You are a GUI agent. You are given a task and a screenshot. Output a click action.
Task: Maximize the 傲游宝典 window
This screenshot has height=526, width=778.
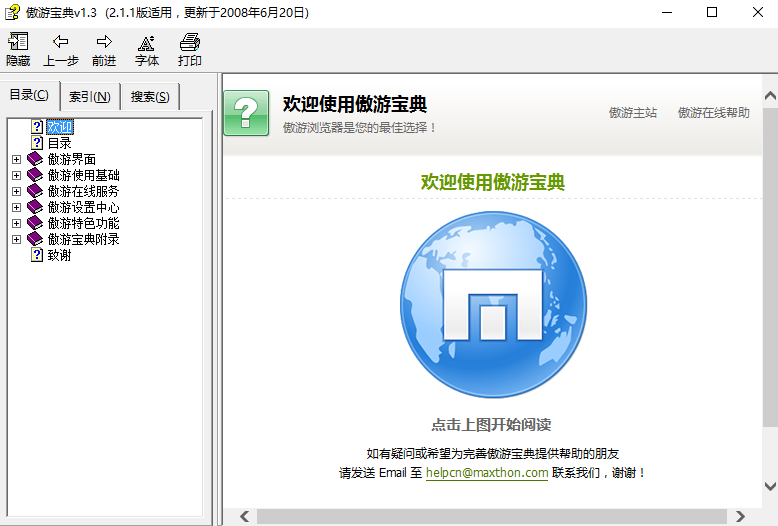click(712, 12)
